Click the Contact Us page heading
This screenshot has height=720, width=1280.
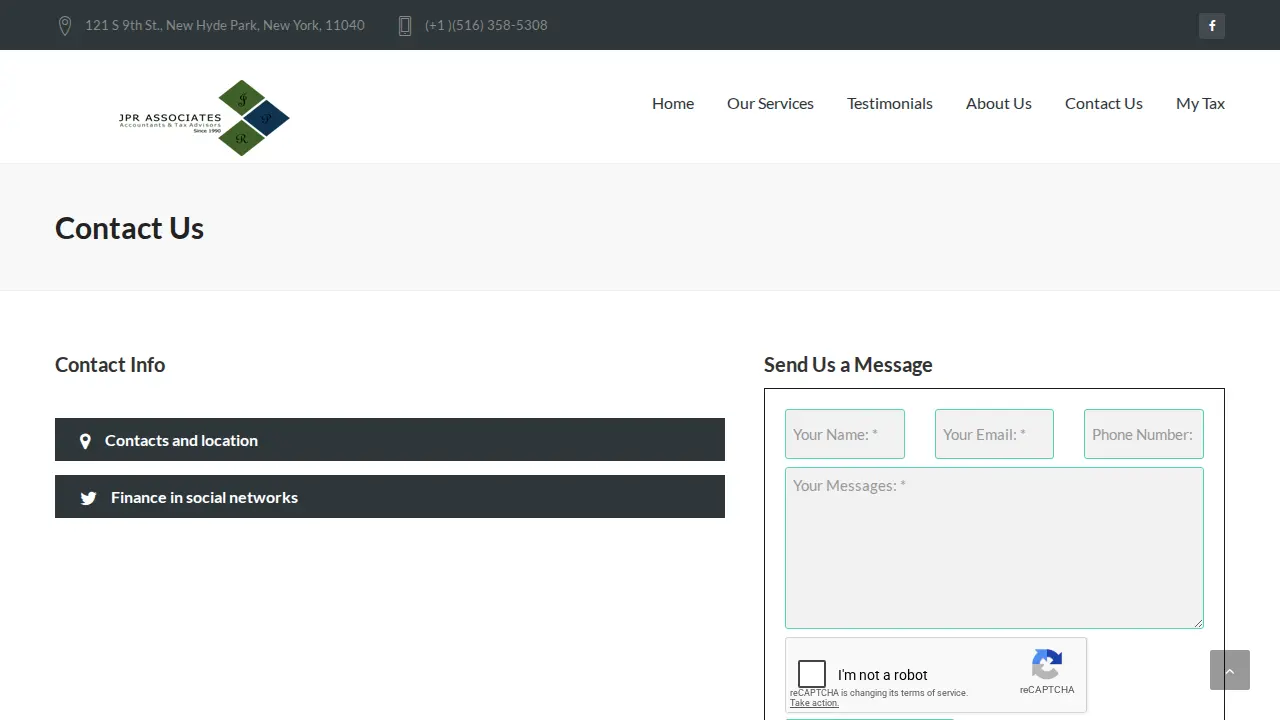129,228
